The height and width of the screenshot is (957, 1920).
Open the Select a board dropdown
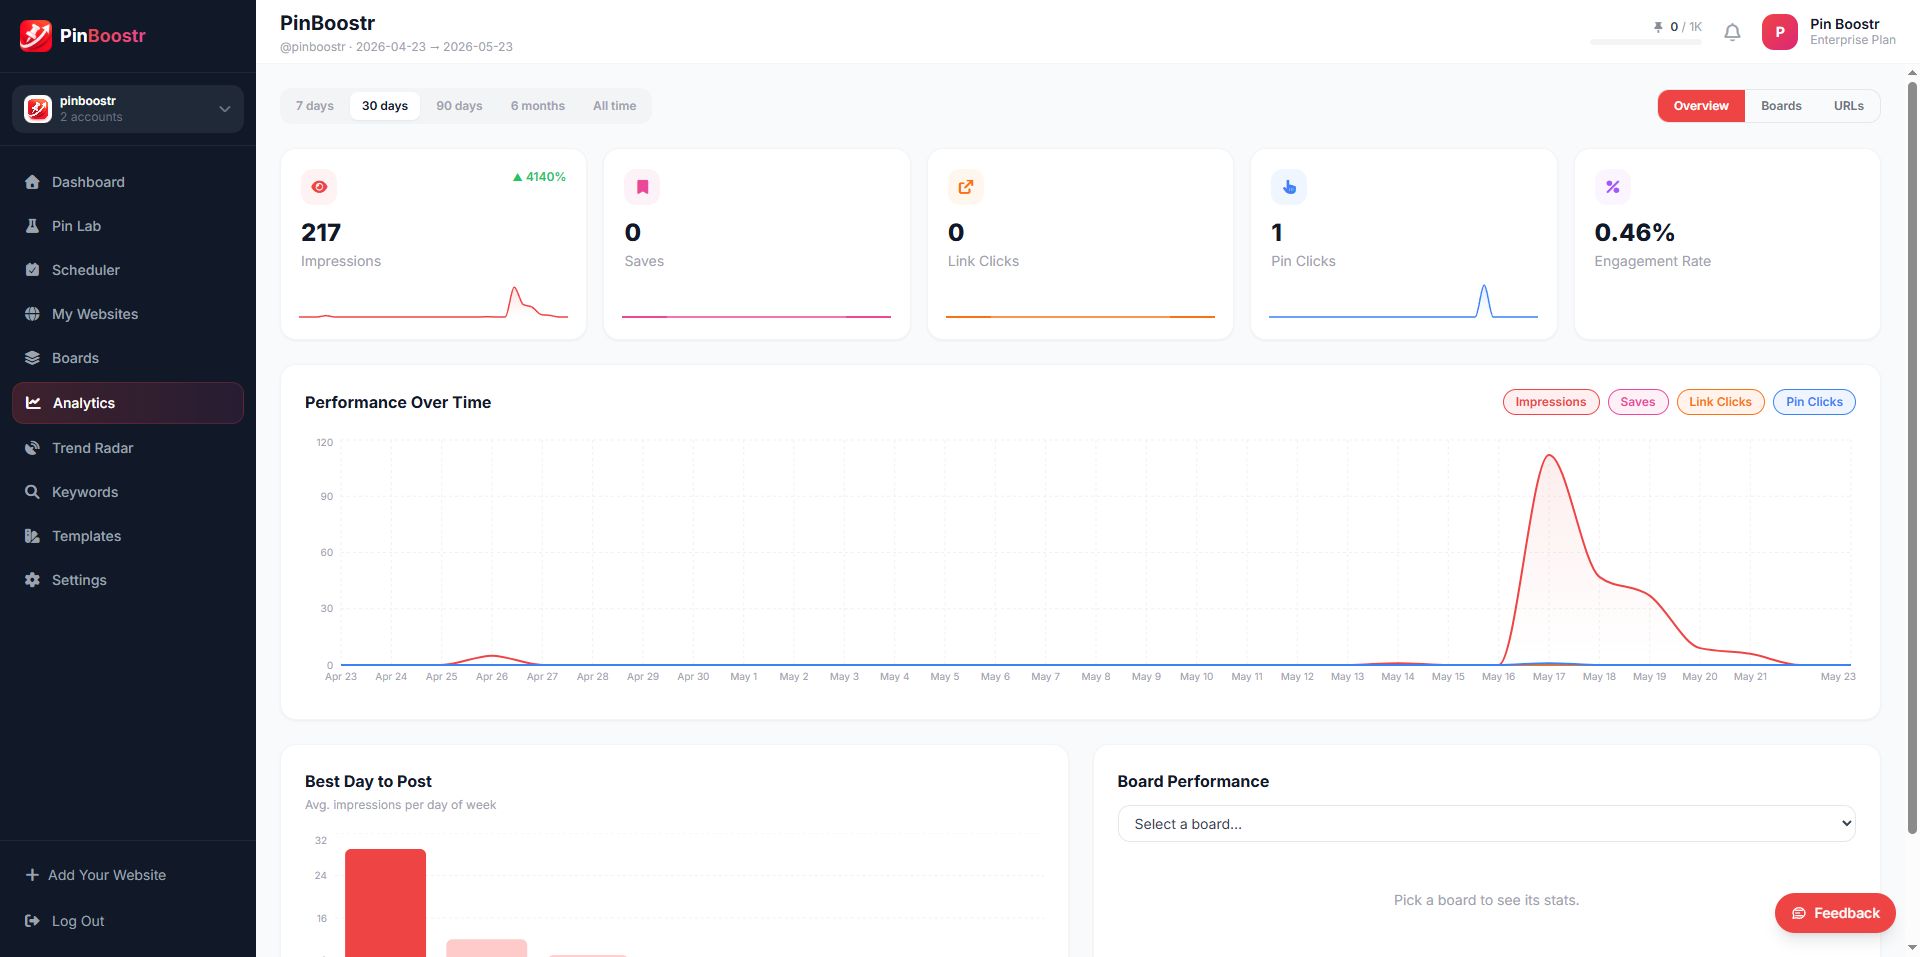pos(1486,824)
